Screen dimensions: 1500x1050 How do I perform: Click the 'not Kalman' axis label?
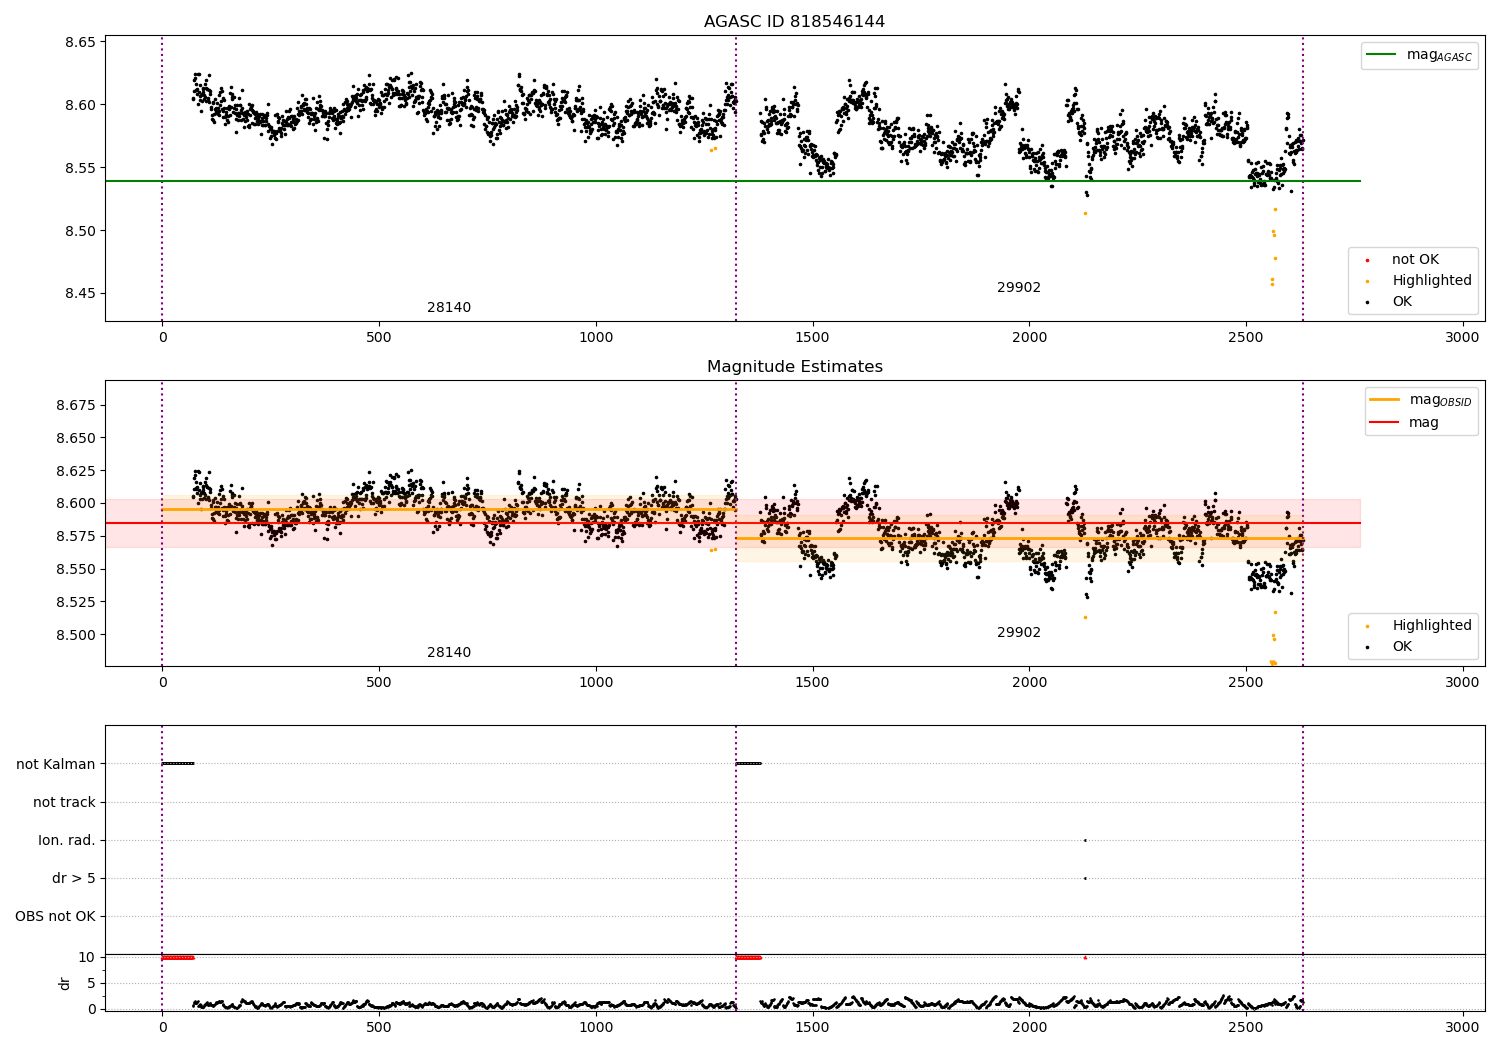click(x=56, y=764)
